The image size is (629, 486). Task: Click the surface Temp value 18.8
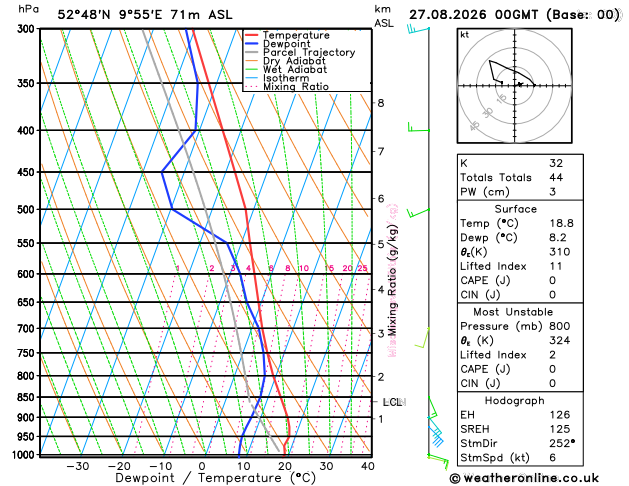point(561,223)
